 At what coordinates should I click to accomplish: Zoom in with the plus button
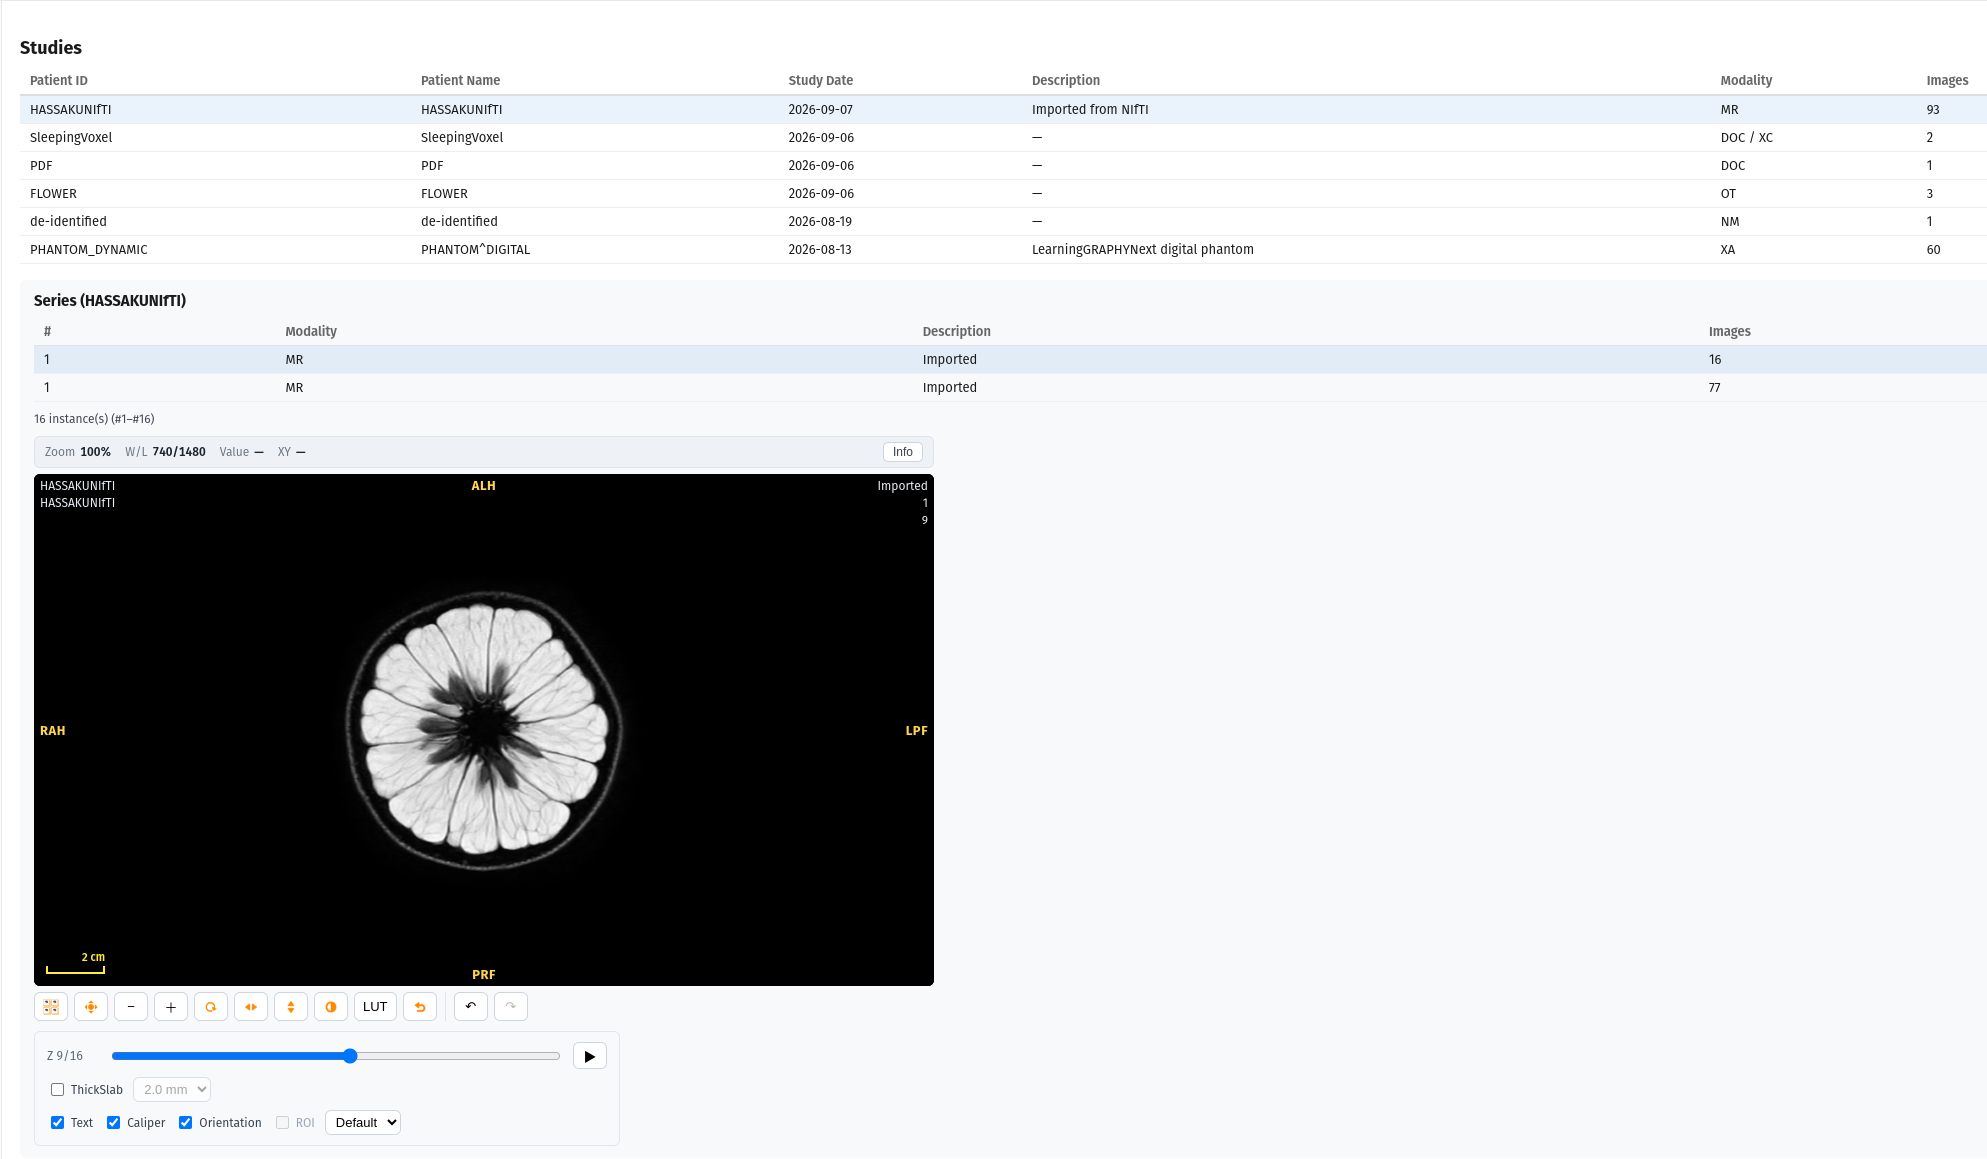click(x=171, y=1007)
